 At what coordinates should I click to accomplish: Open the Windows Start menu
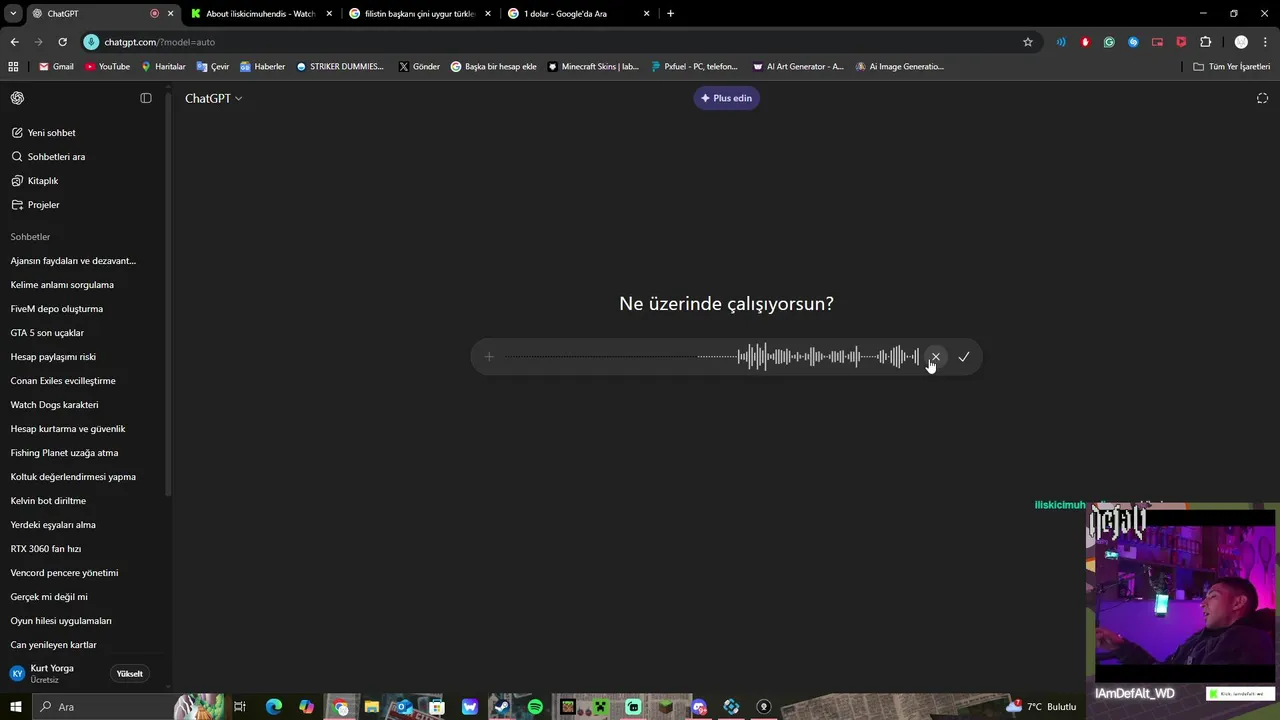[16, 707]
